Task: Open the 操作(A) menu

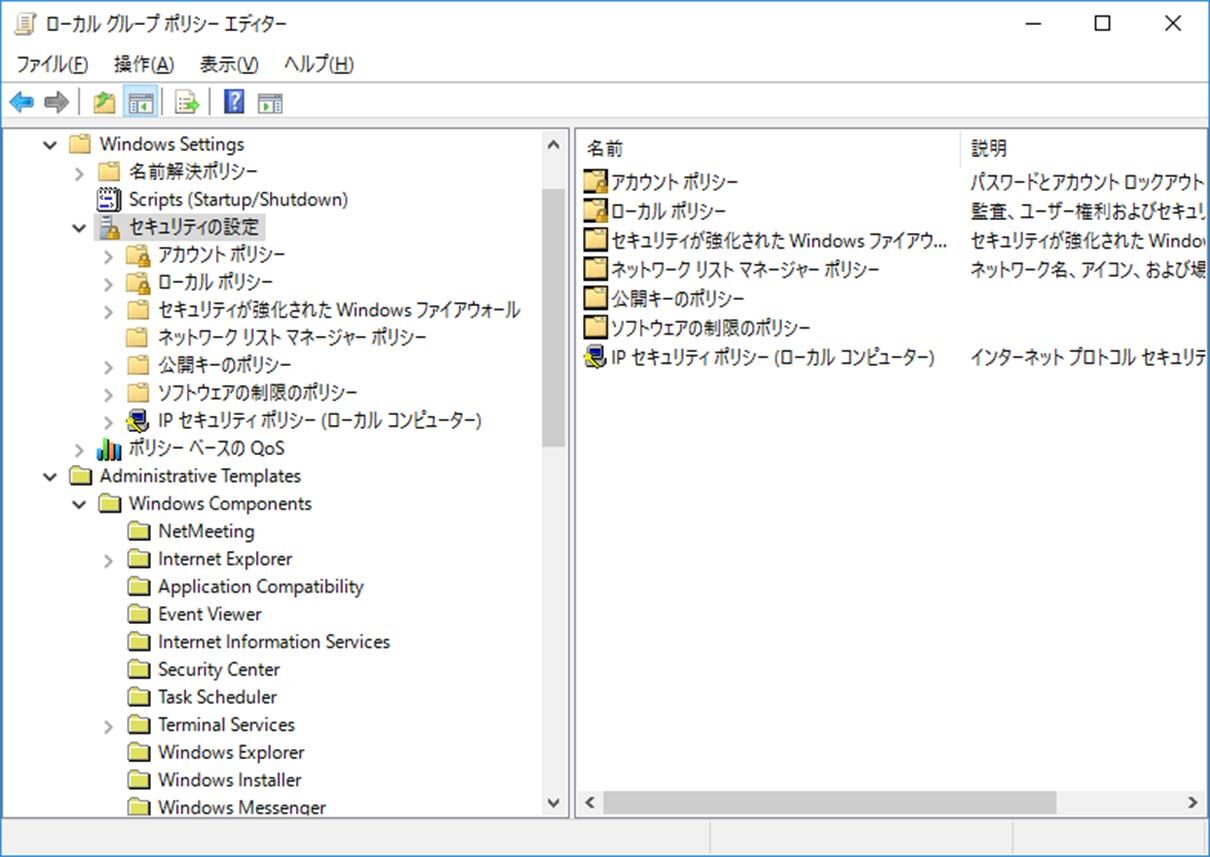Action: tap(142, 63)
